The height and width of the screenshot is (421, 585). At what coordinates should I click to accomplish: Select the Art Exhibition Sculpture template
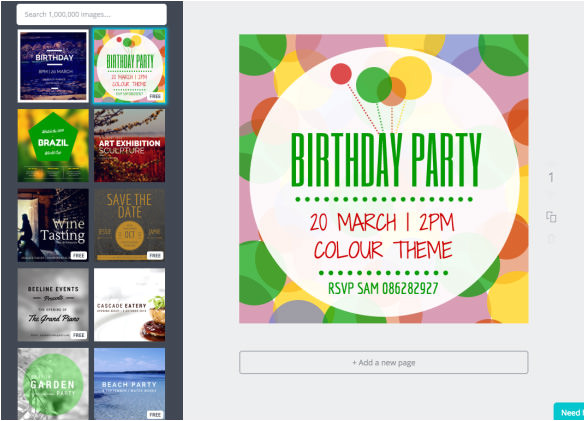129,146
